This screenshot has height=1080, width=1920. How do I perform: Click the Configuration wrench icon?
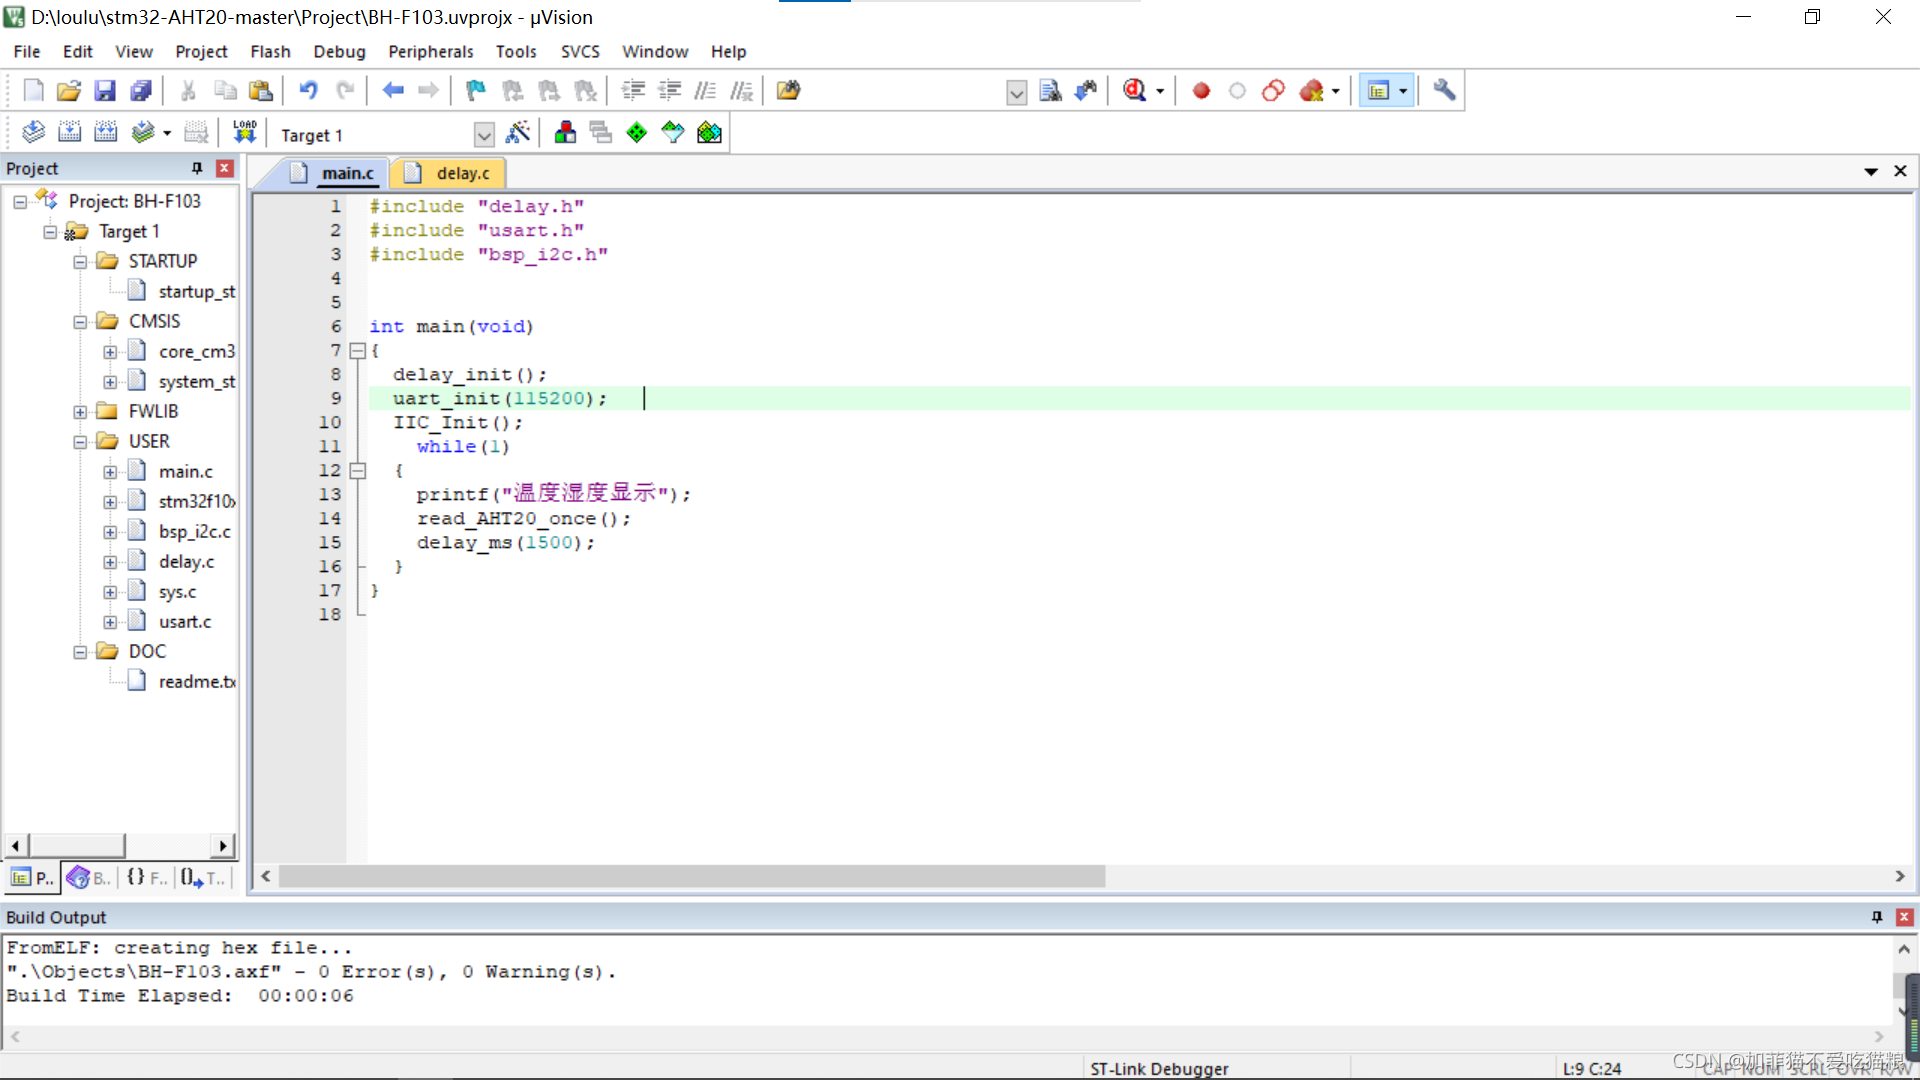1443,91
